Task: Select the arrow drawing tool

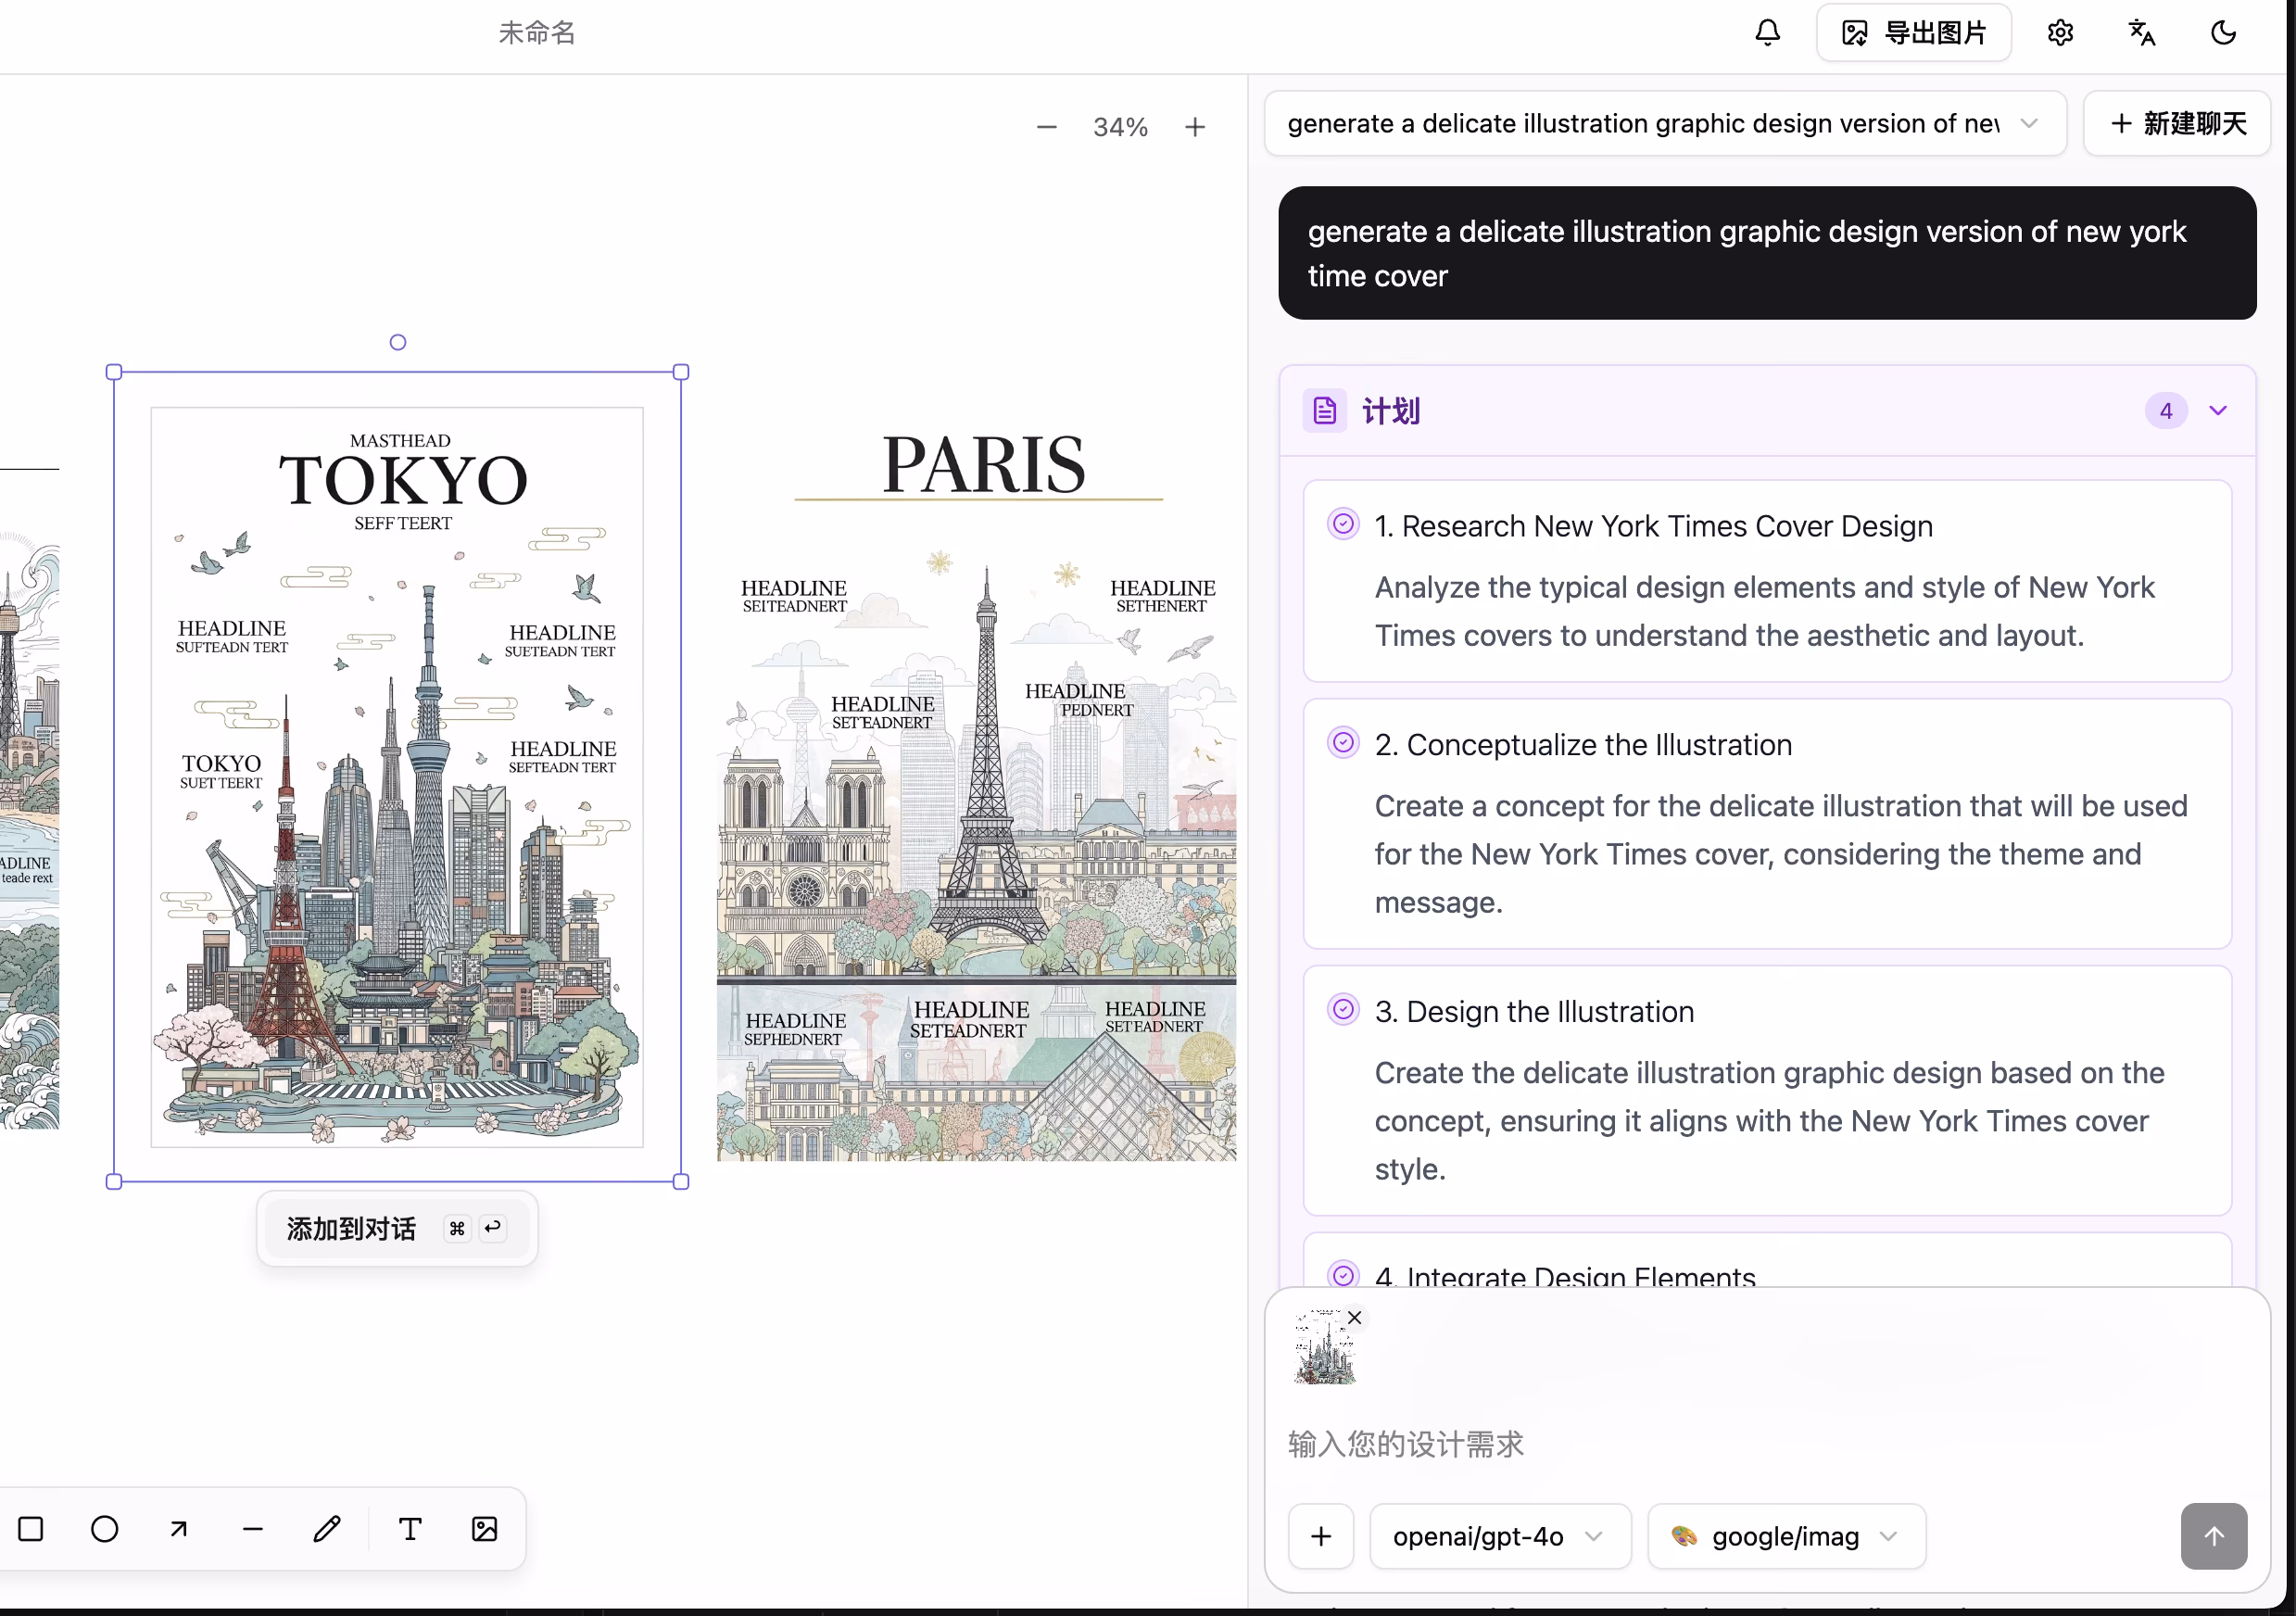Action: click(x=178, y=1529)
